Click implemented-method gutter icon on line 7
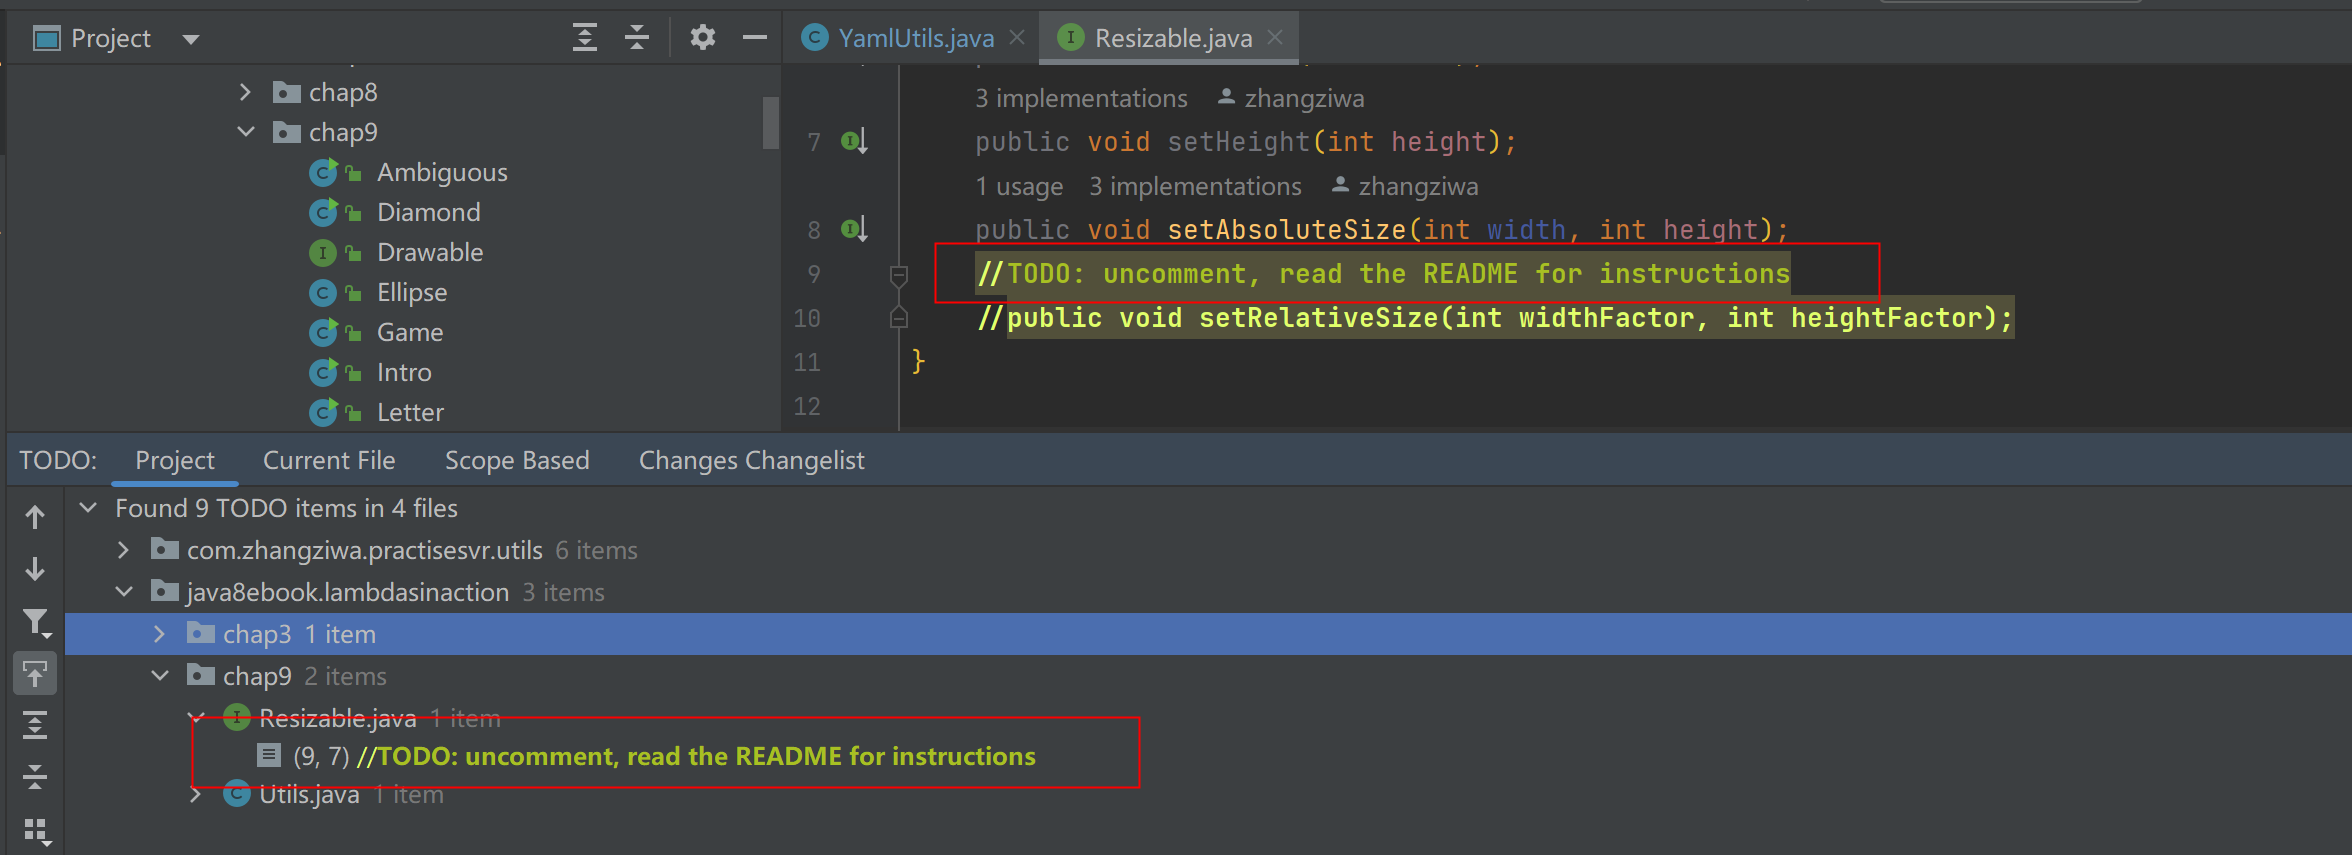The width and height of the screenshot is (2352, 855). tap(854, 141)
